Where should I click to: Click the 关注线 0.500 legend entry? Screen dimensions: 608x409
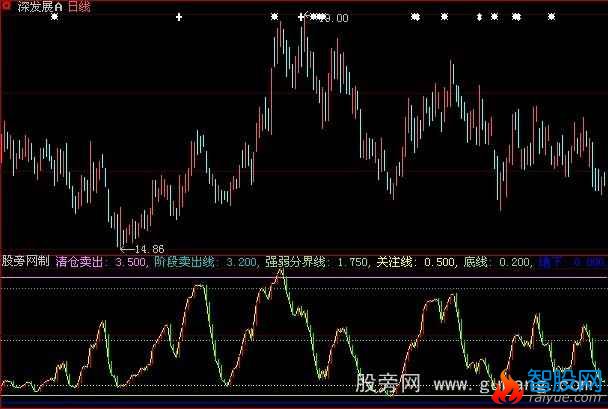point(416,262)
